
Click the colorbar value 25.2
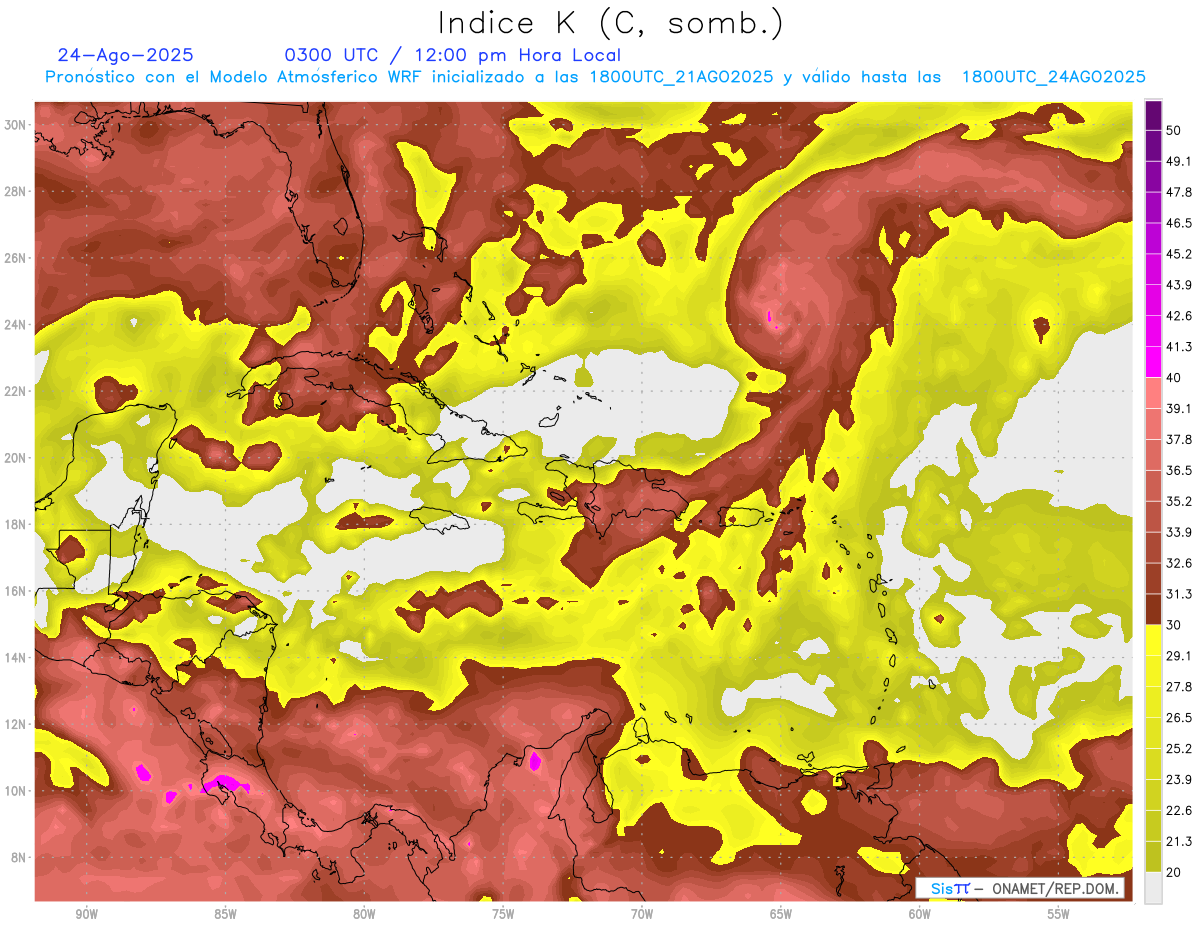coord(1180,748)
